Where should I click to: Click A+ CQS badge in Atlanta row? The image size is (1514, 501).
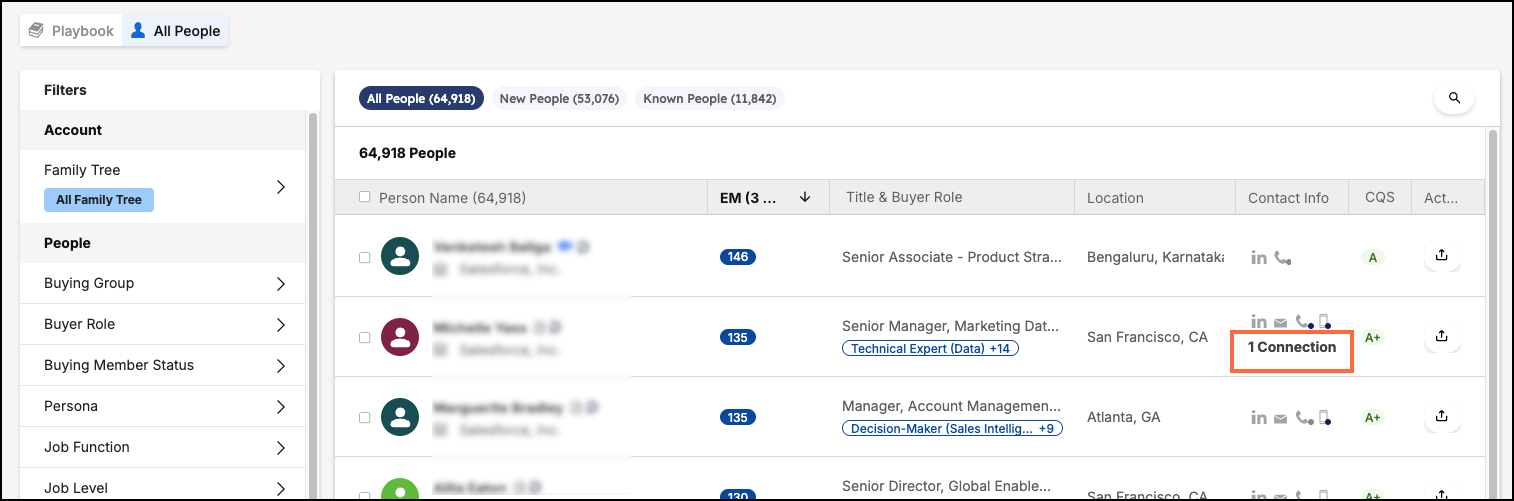click(1373, 417)
